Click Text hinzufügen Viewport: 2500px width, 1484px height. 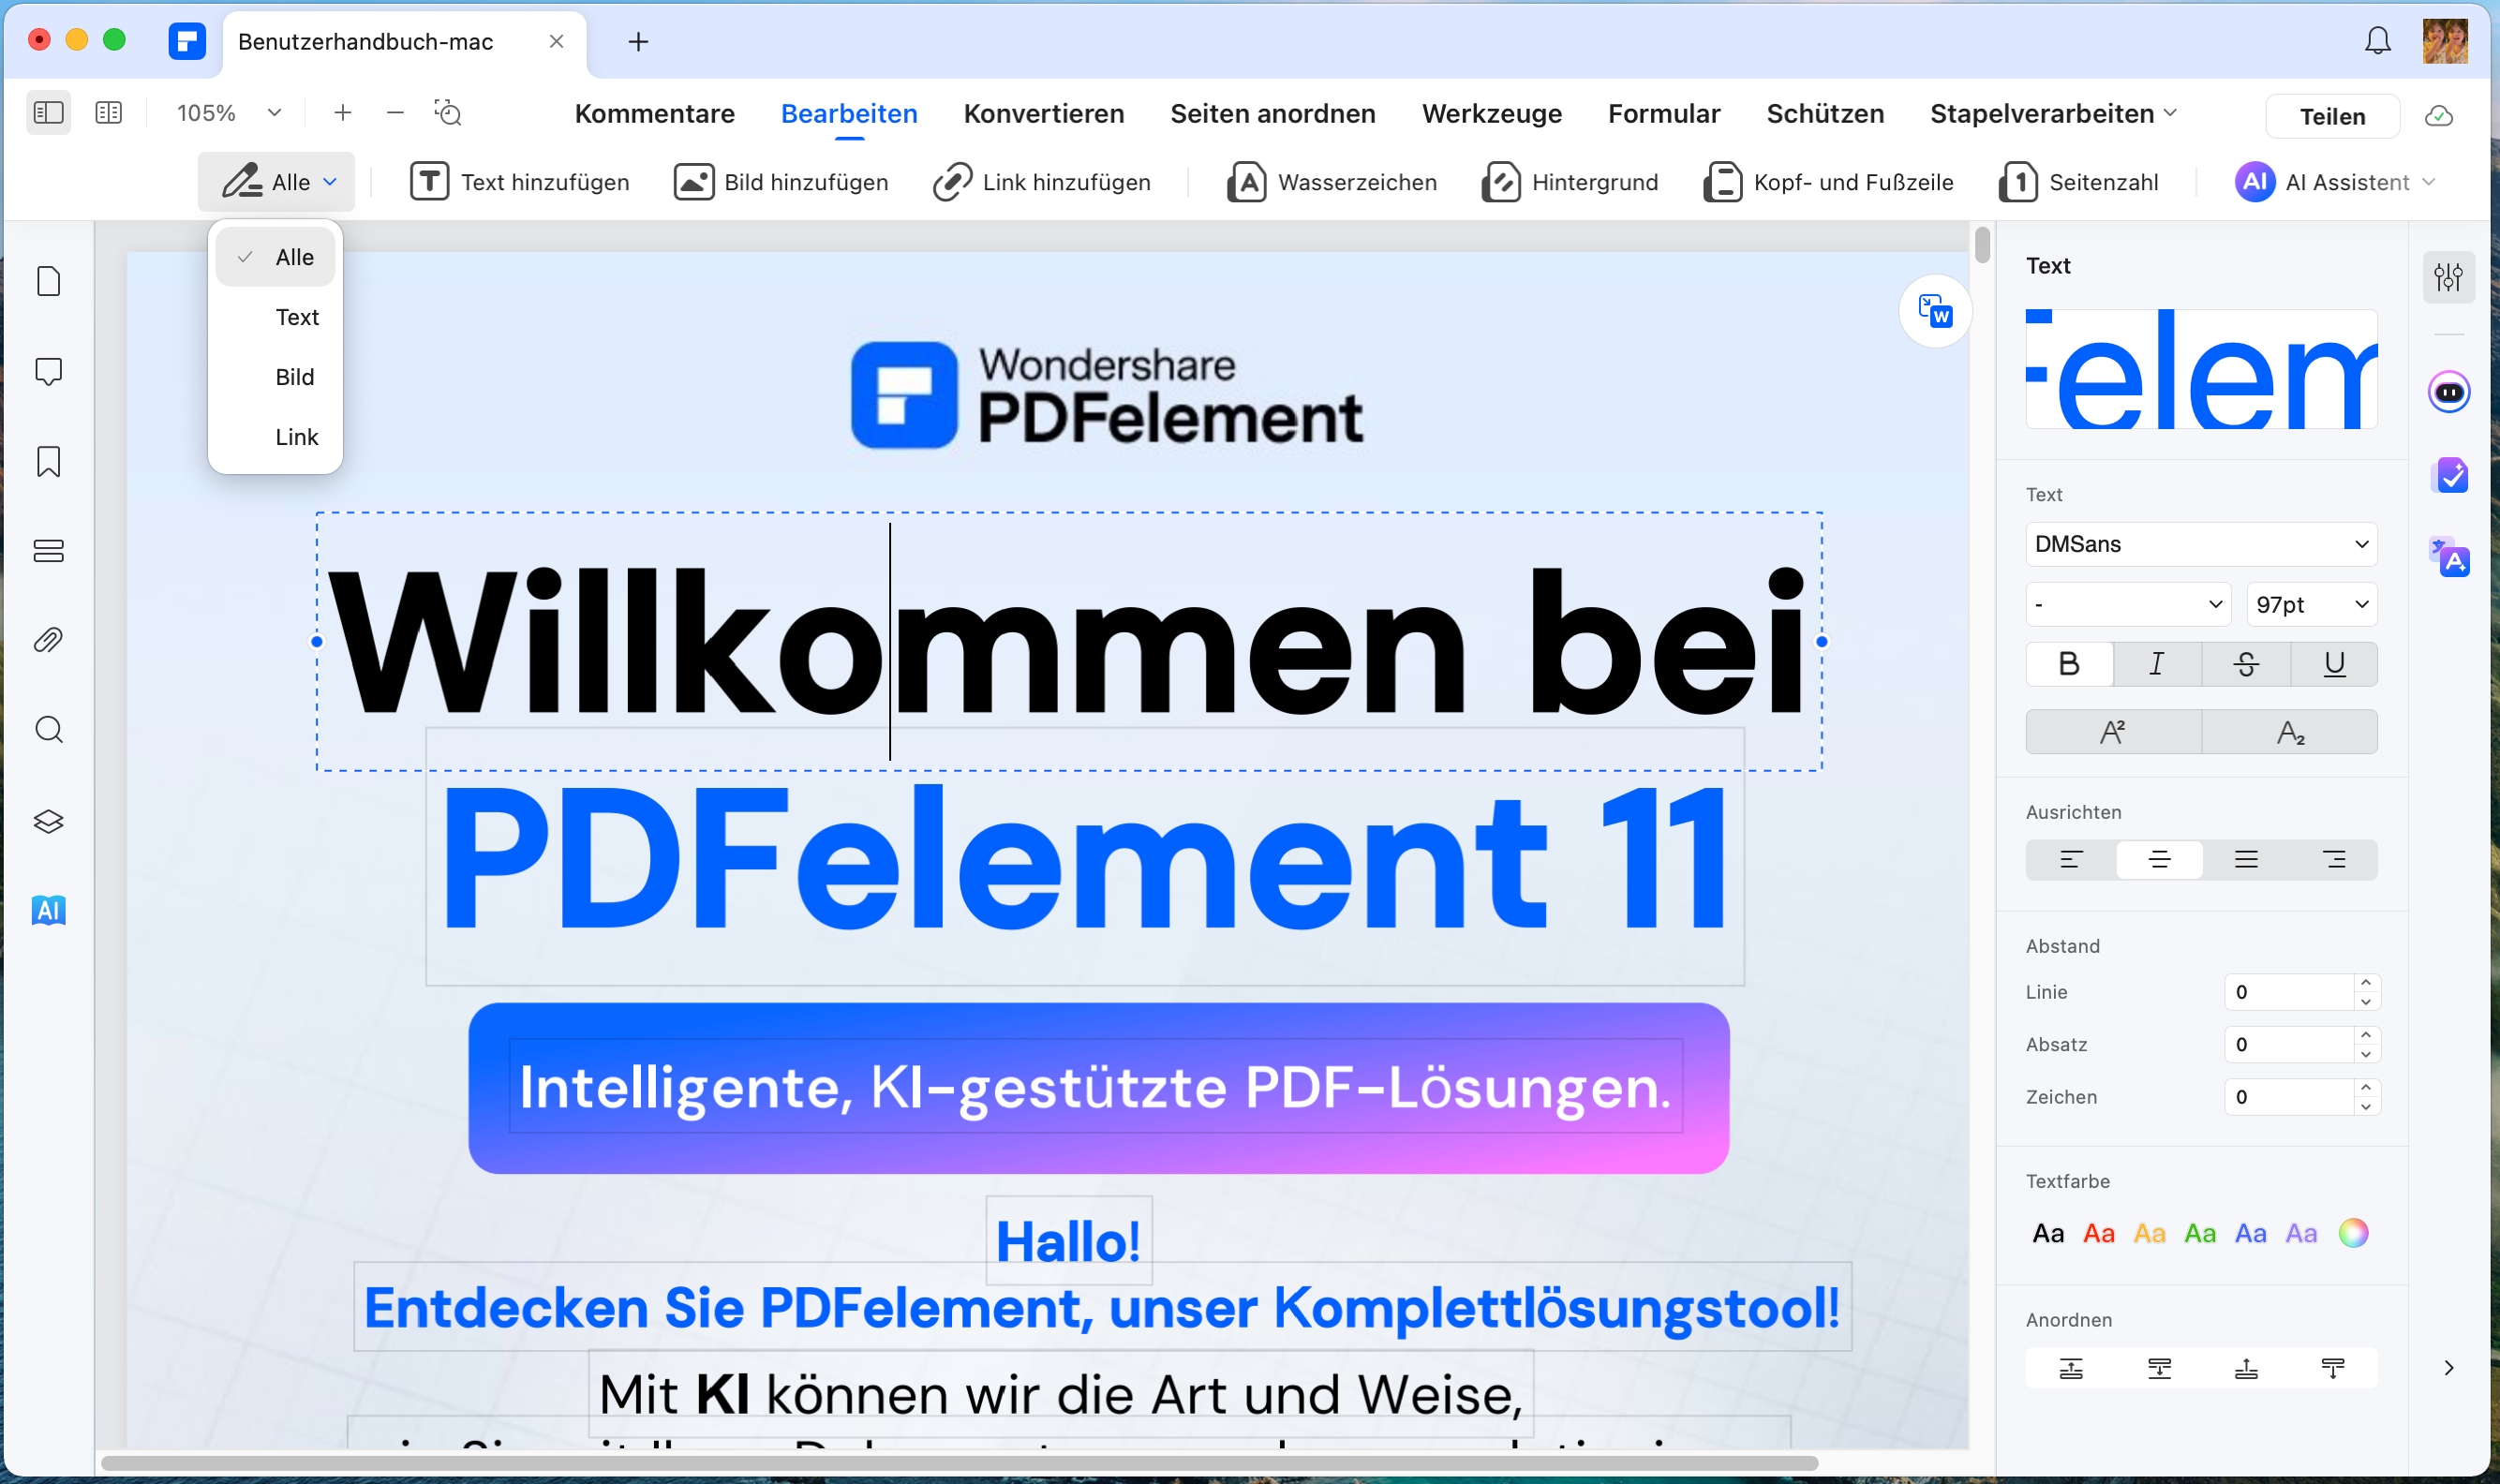tap(519, 182)
